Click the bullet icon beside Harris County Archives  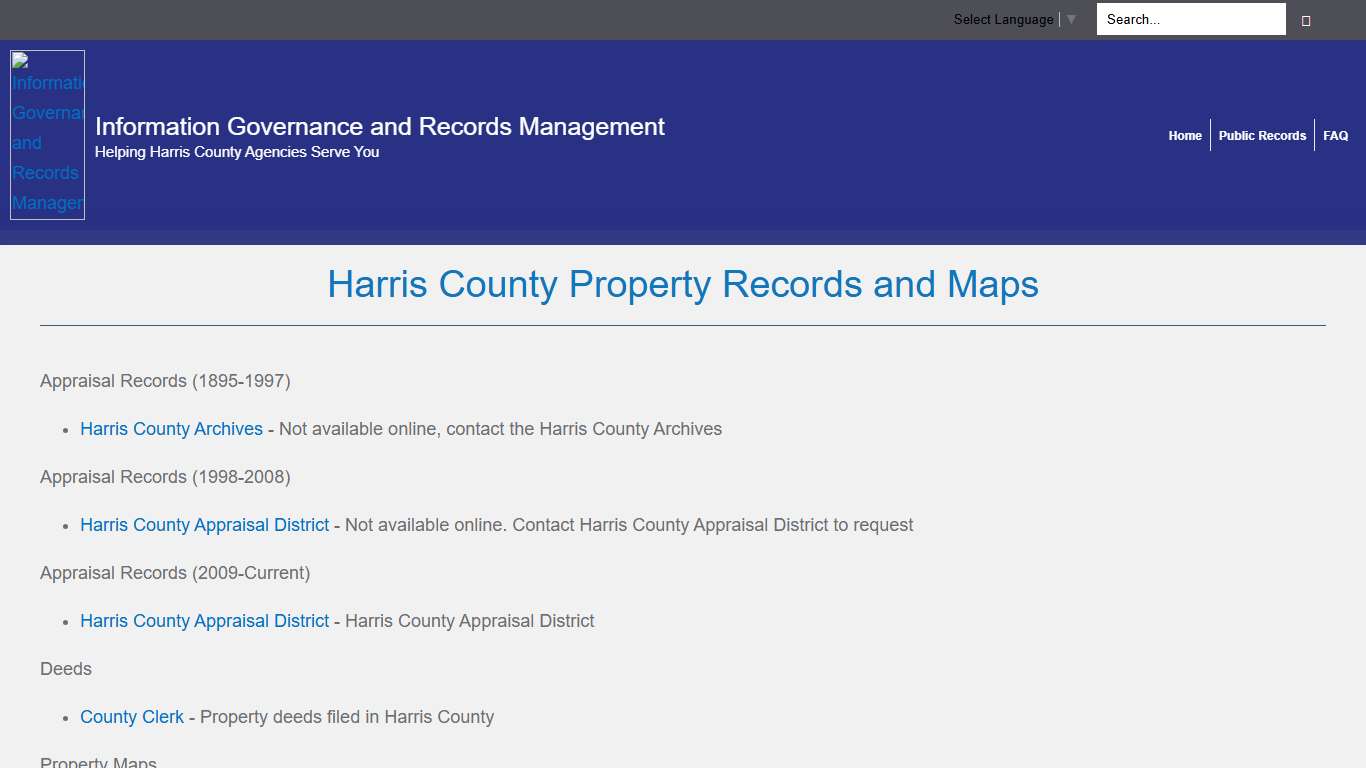click(65, 429)
